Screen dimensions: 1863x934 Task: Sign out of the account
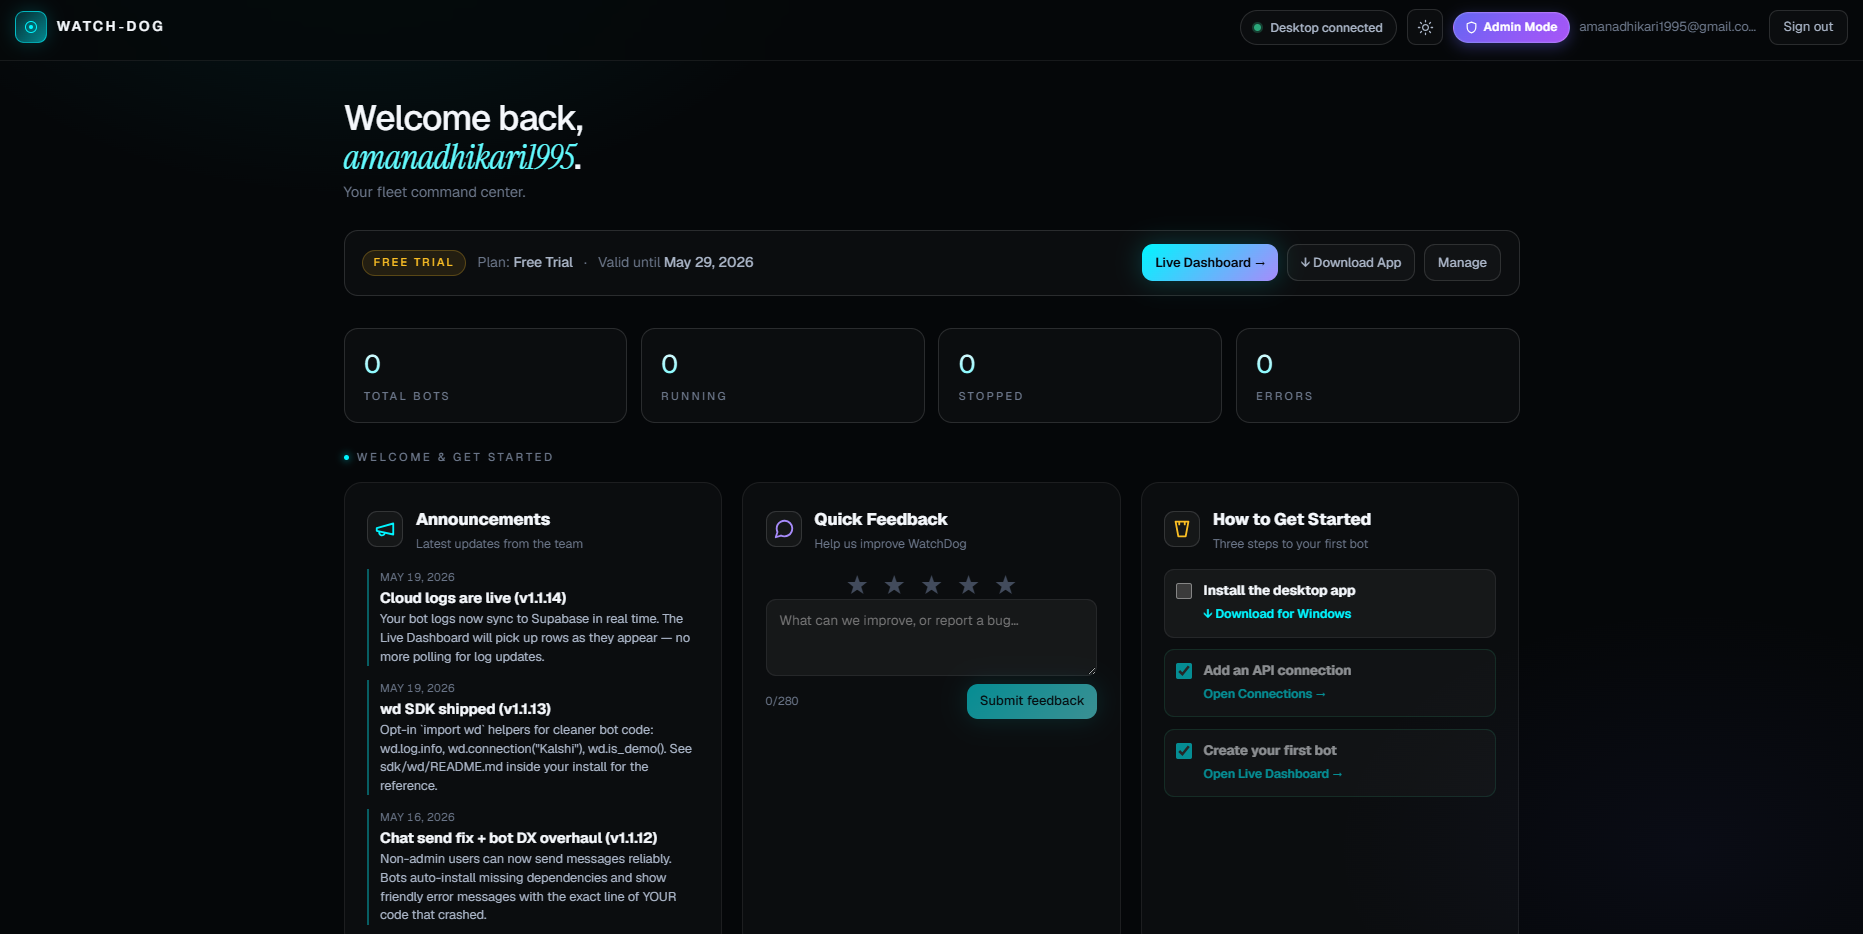pyautogui.click(x=1808, y=27)
